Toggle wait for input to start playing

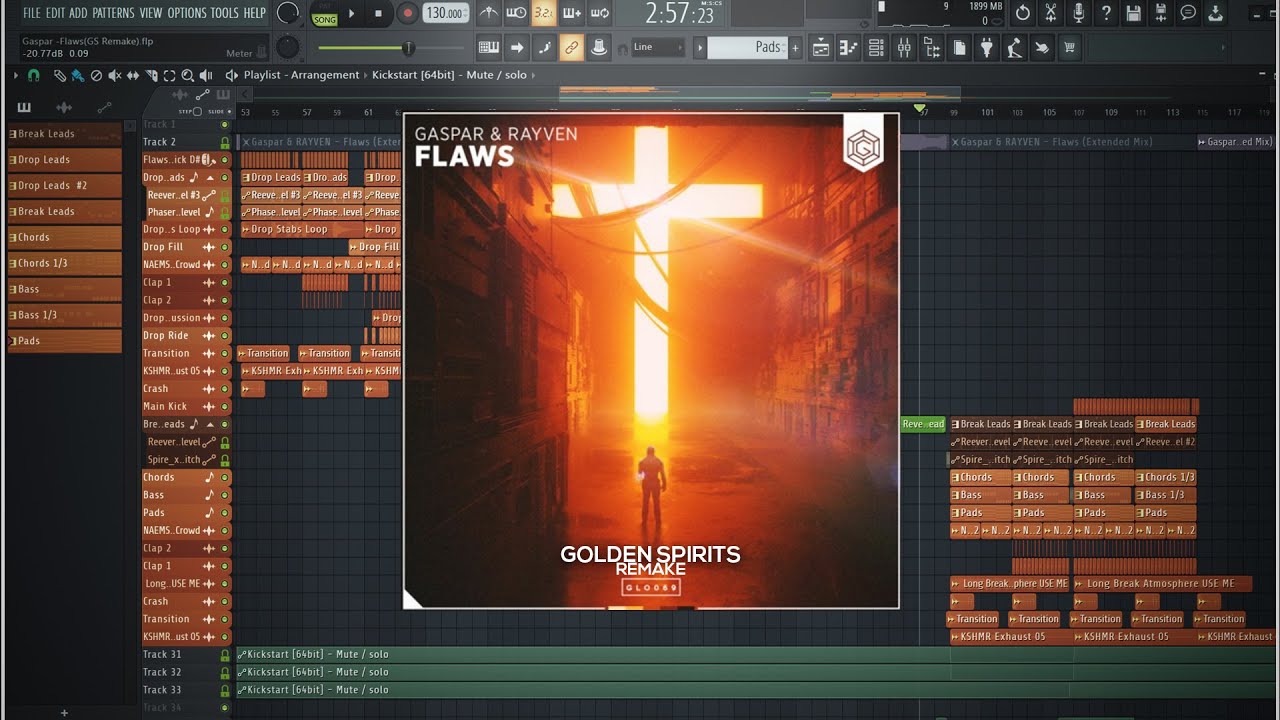(516, 14)
